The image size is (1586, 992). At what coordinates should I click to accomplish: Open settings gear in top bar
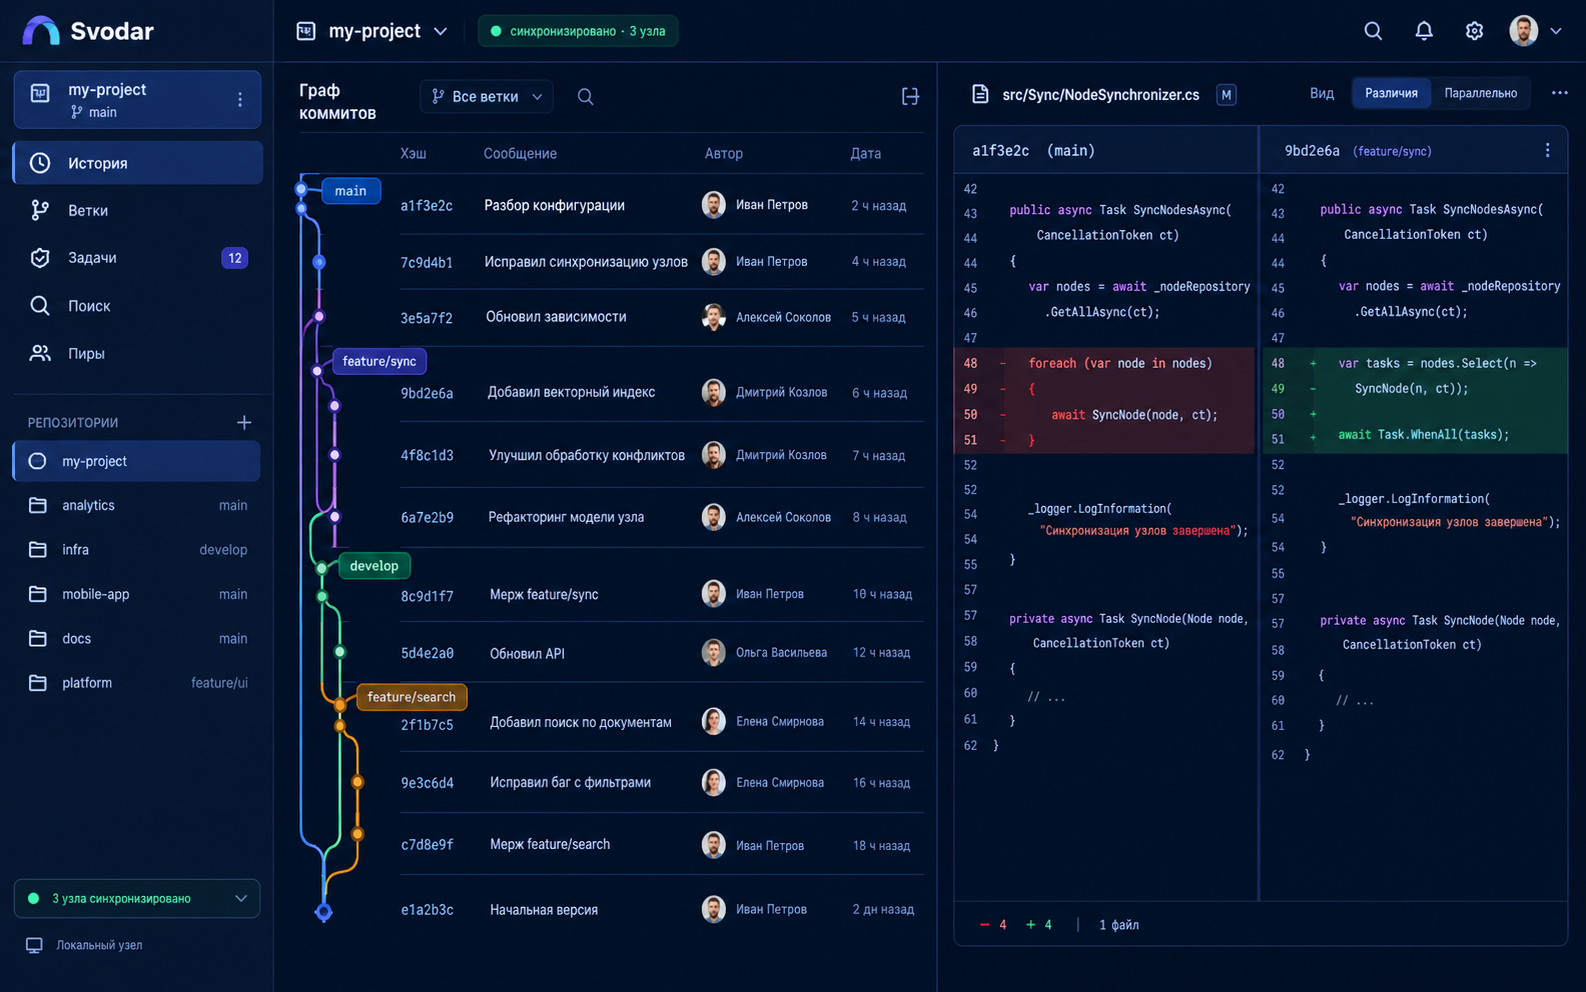pyautogui.click(x=1474, y=31)
